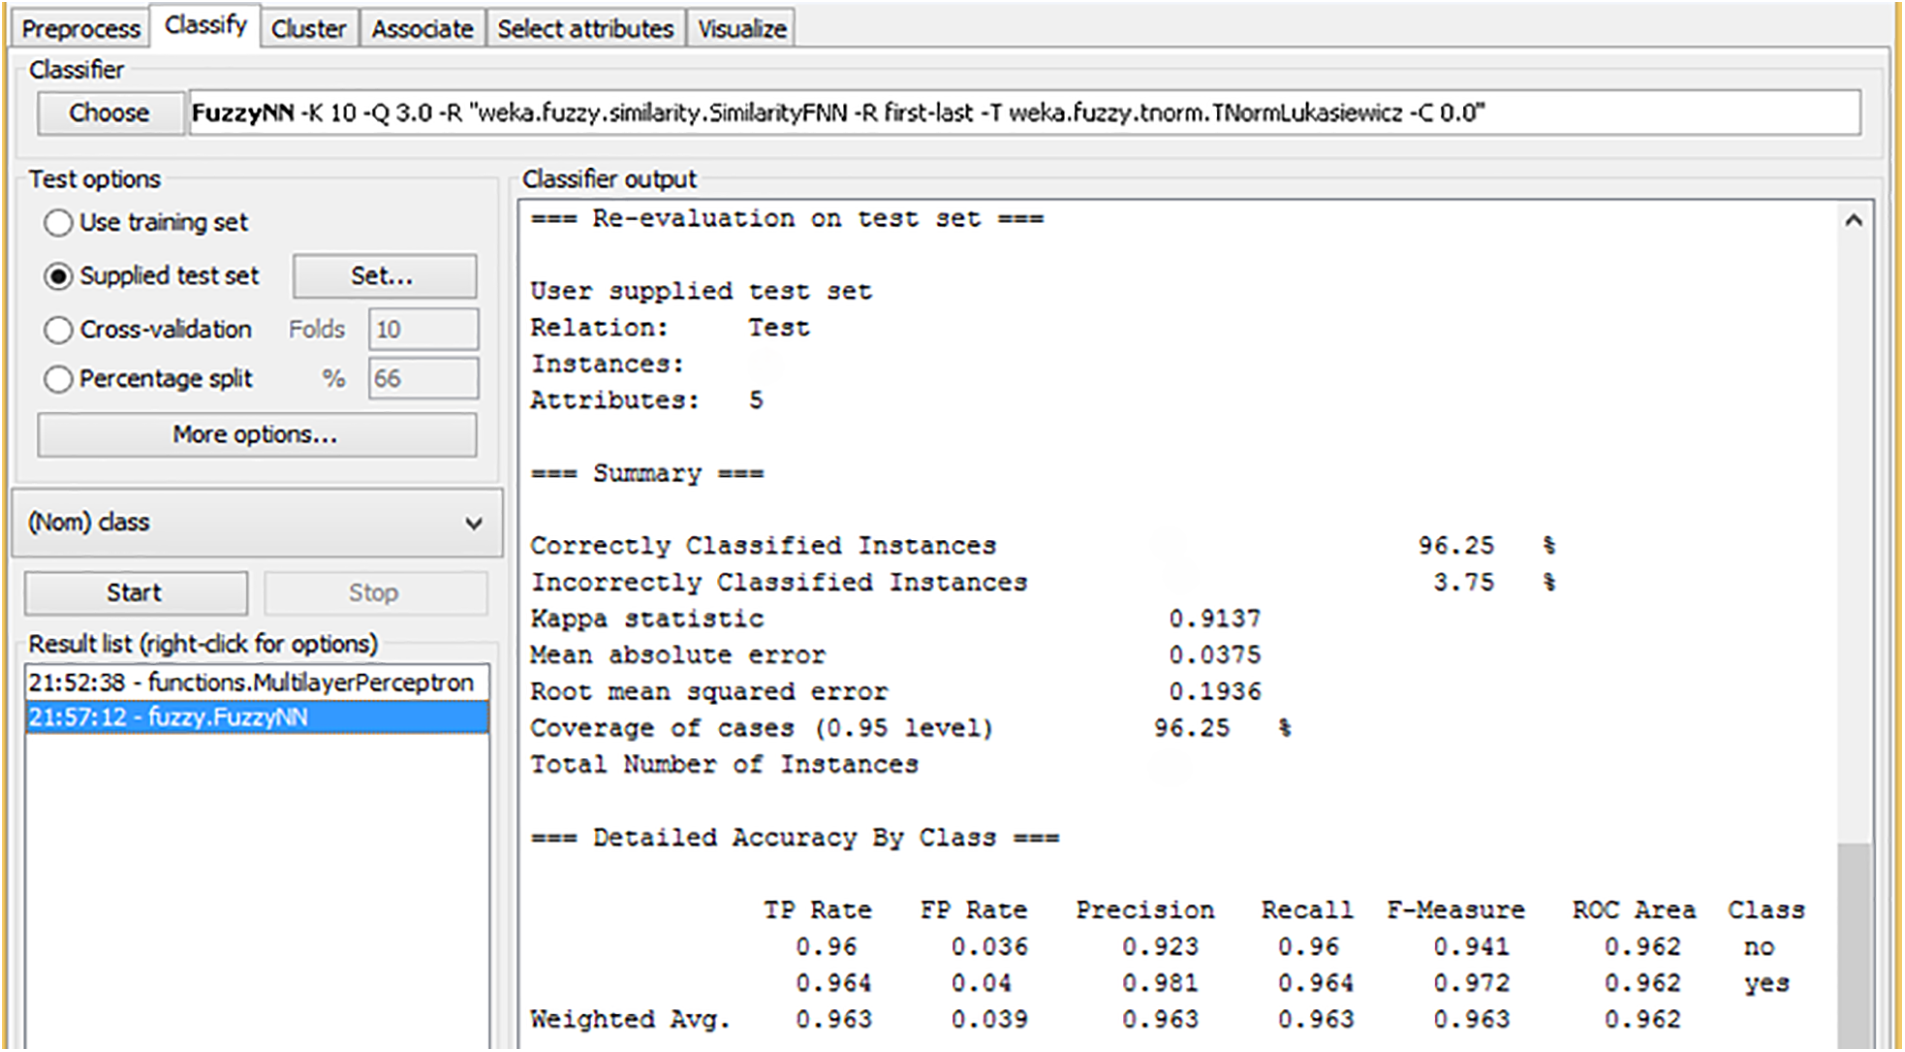Choose the Percentage split radio option
The width and height of the screenshot is (1905, 1052).
59,379
